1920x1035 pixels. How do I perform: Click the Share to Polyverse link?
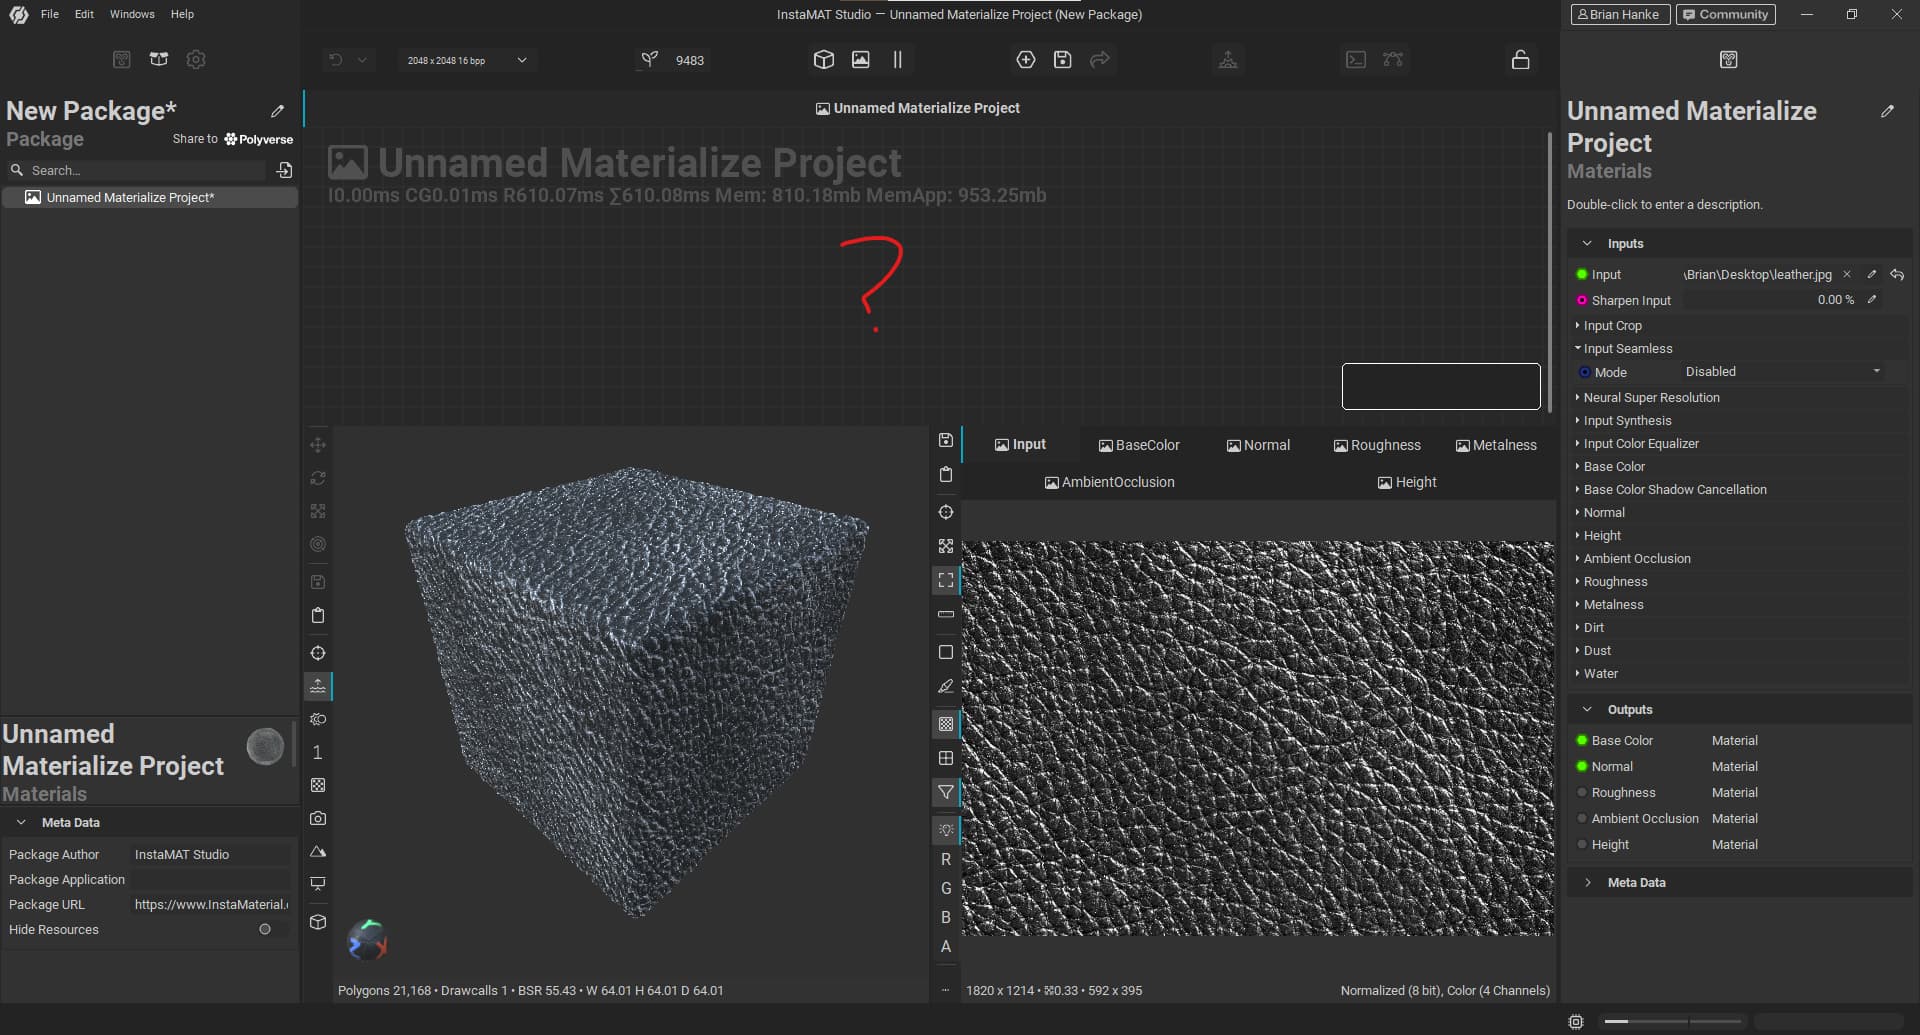pos(232,139)
